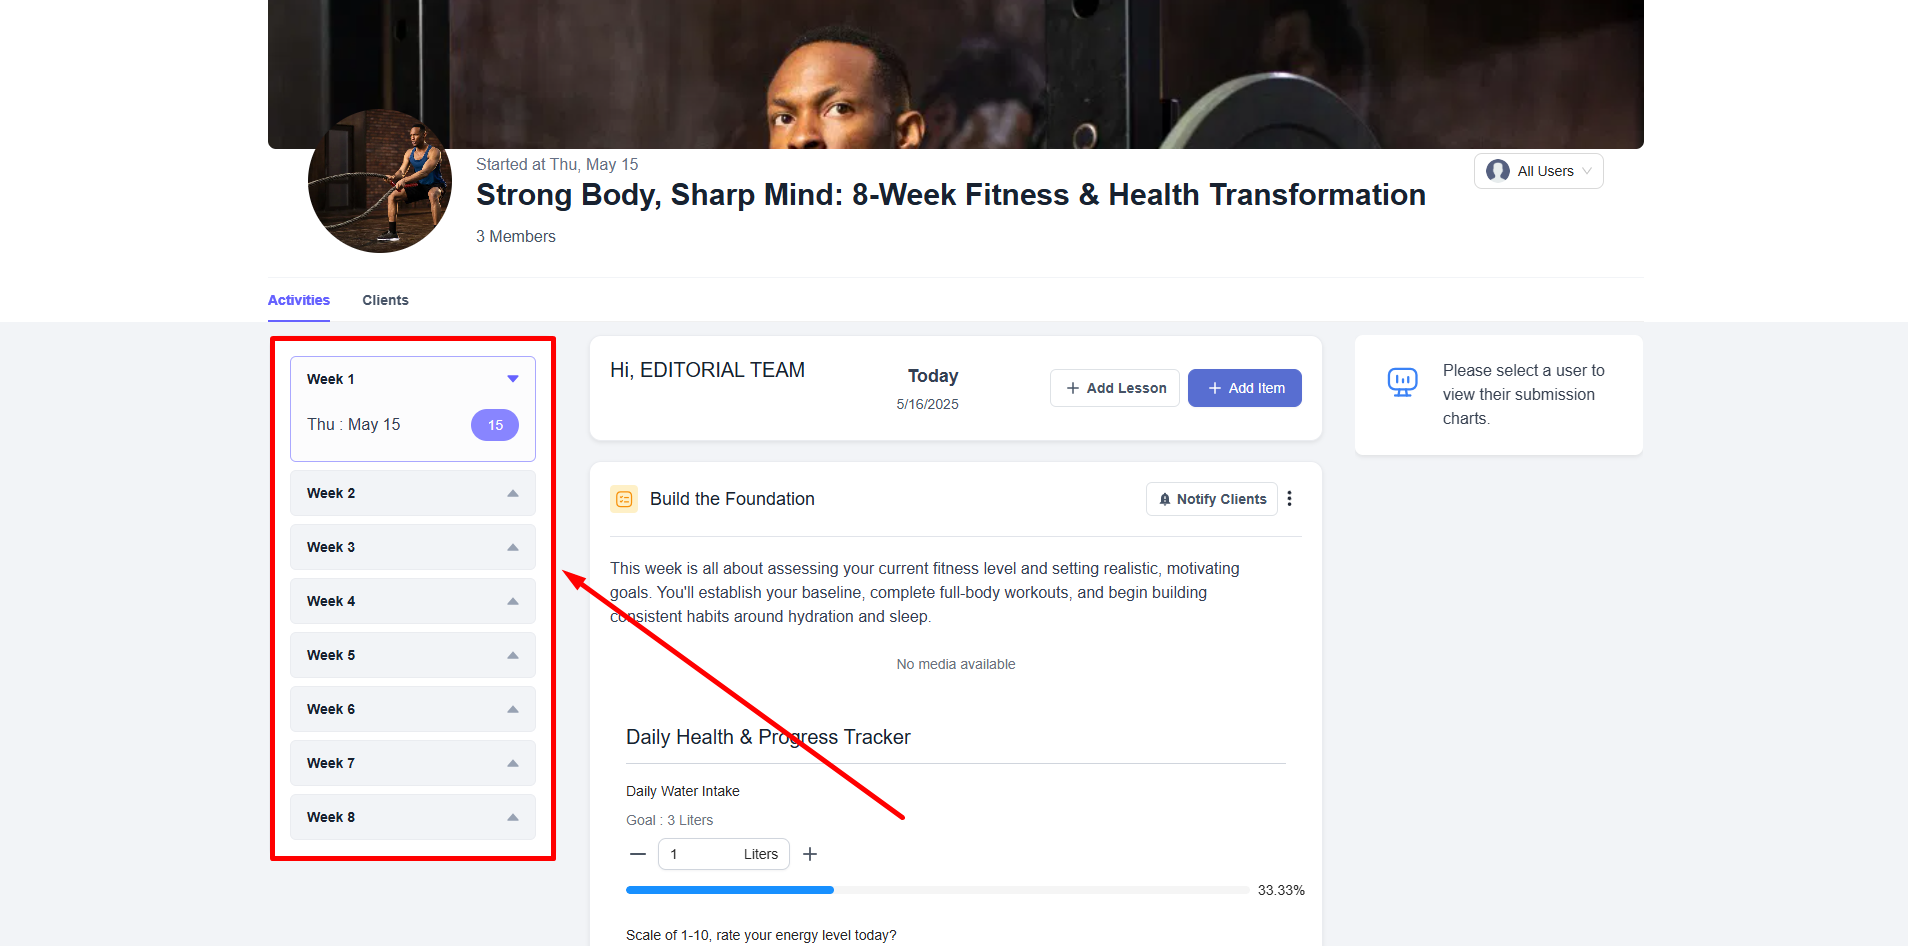This screenshot has height=946, width=1908.
Task: Switch to the Clients tab
Action: point(385,300)
